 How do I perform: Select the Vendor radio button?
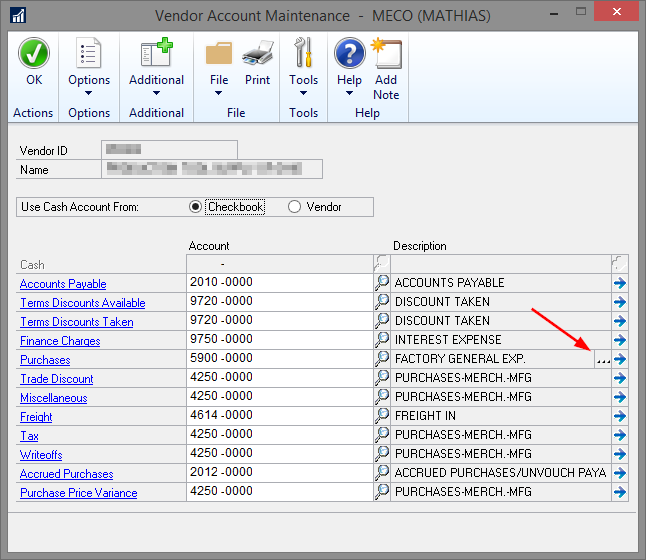click(294, 207)
